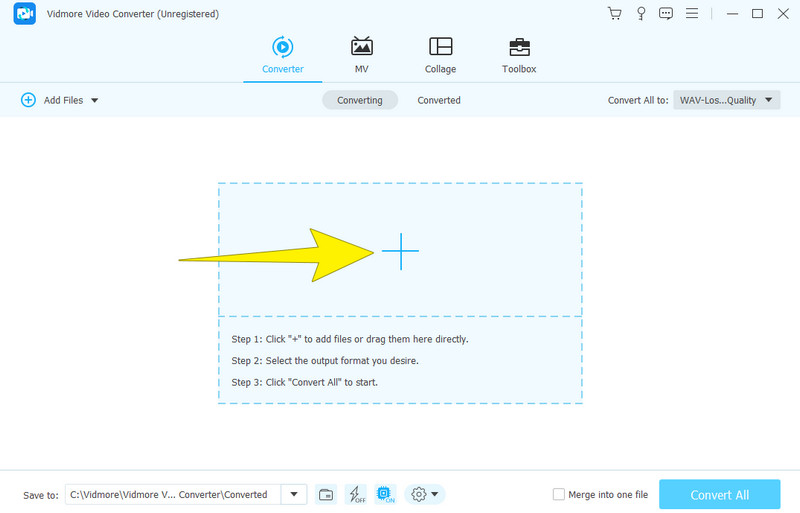Switch to the Collage tab
The image size is (800, 513).
point(440,56)
